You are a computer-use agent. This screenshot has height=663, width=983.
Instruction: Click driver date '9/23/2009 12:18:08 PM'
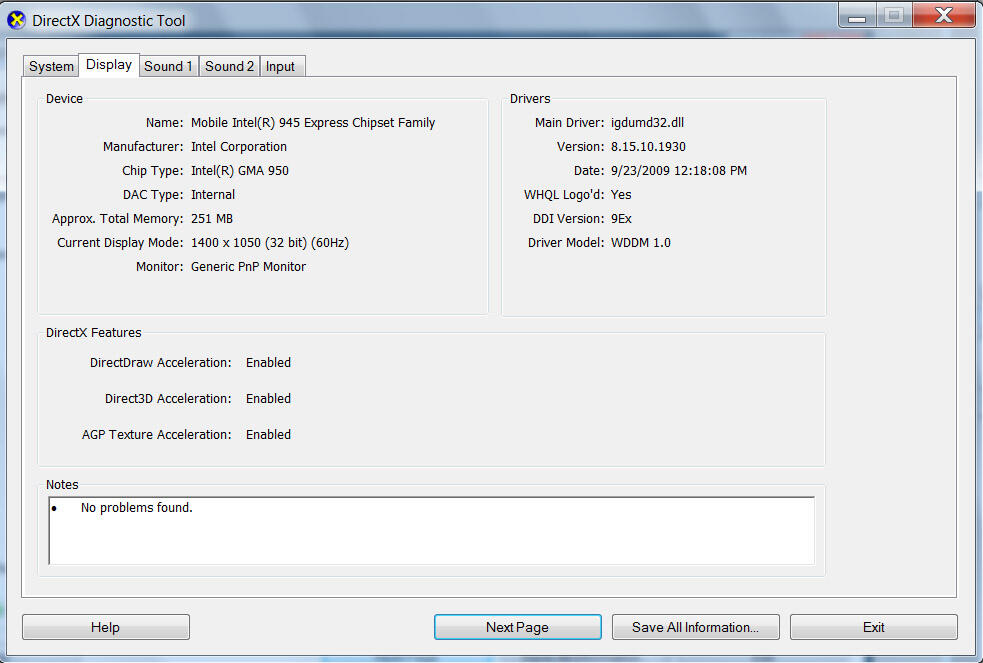(x=679, y=170)
